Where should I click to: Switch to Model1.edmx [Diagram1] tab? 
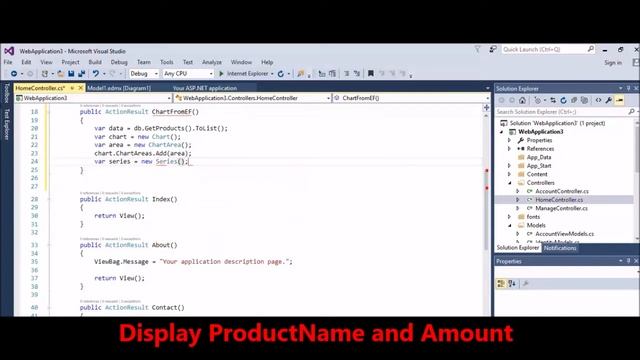coord(119,88)
